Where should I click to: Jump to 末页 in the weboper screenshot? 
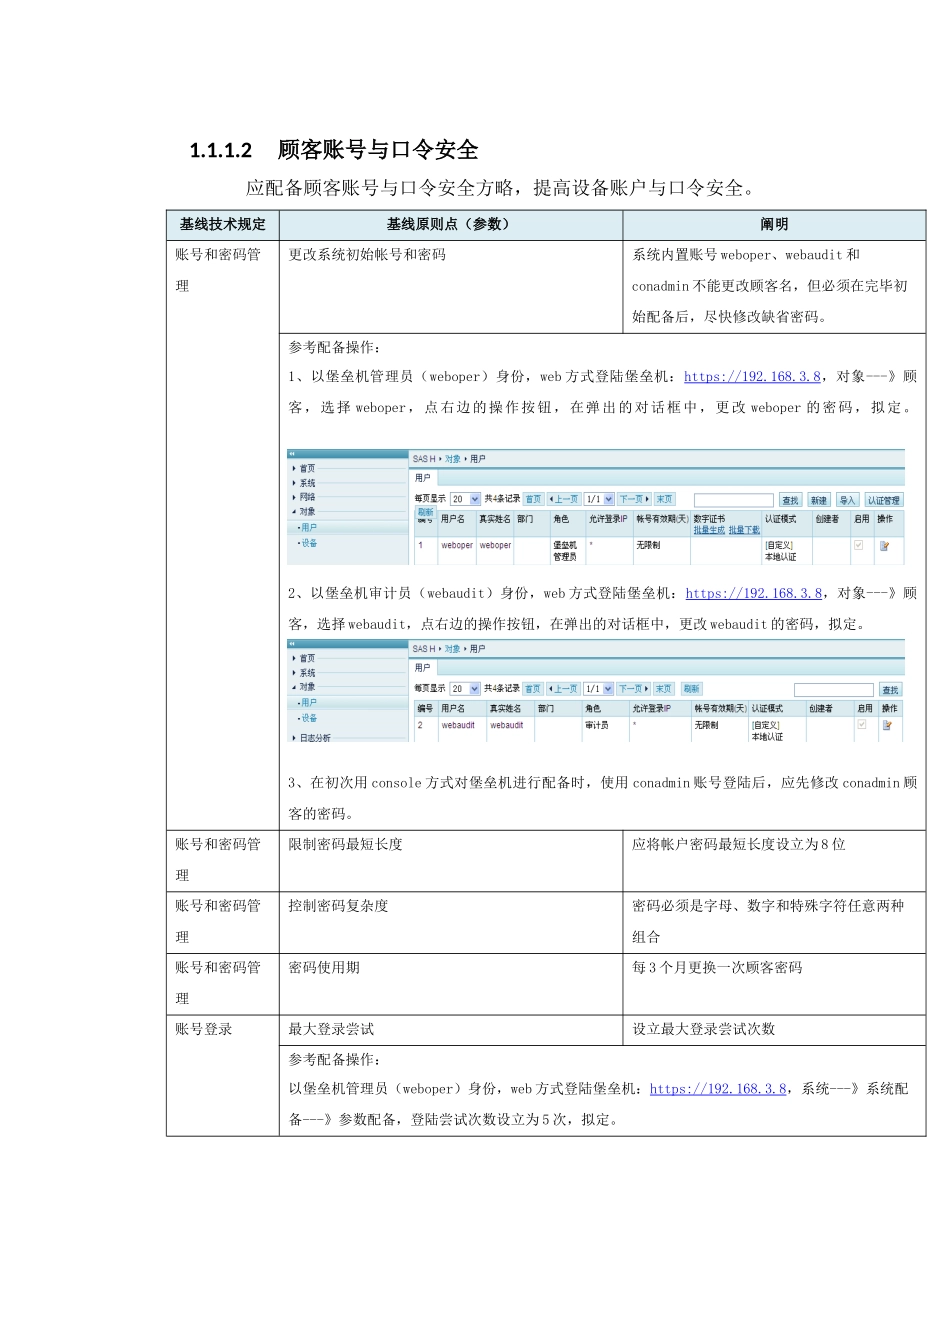coord(664,499)
